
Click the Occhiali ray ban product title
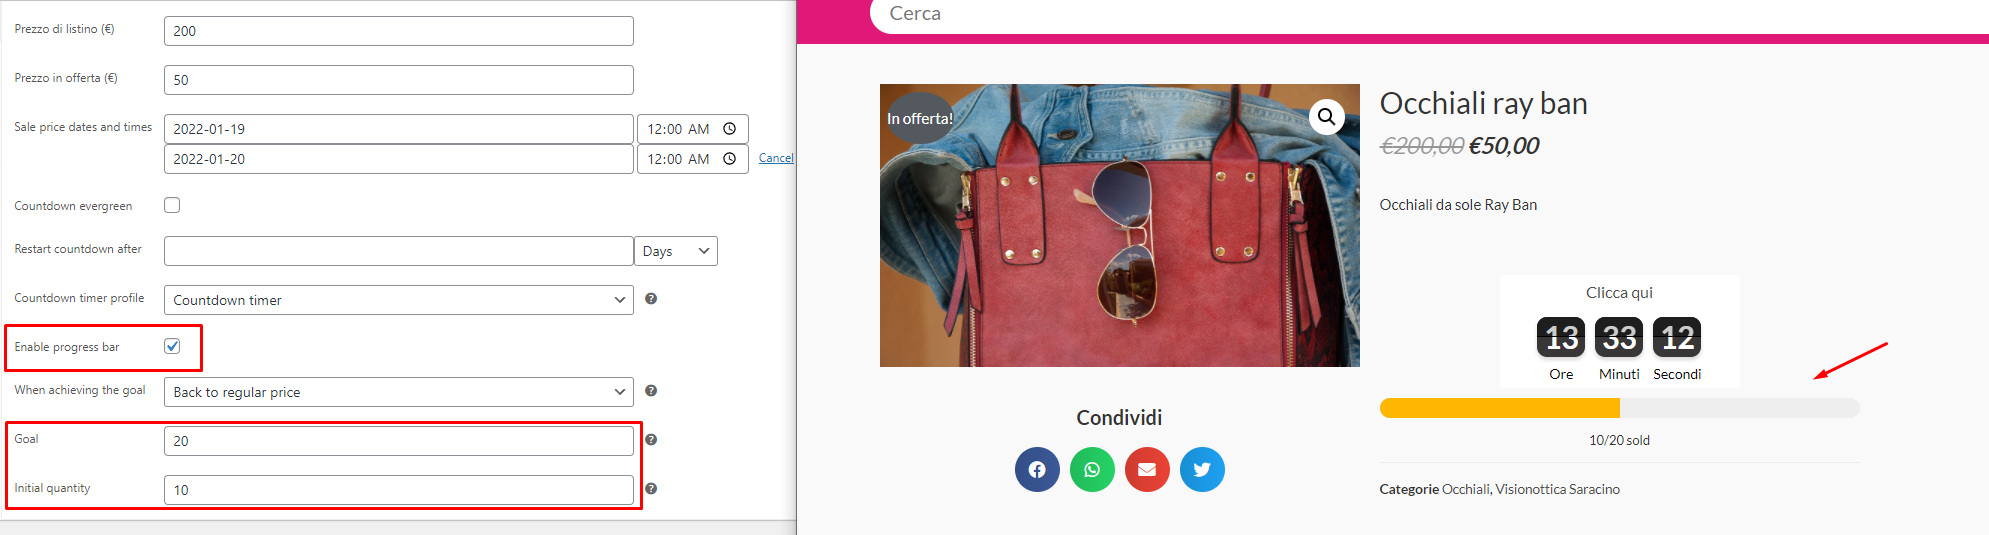point(1483,103)
